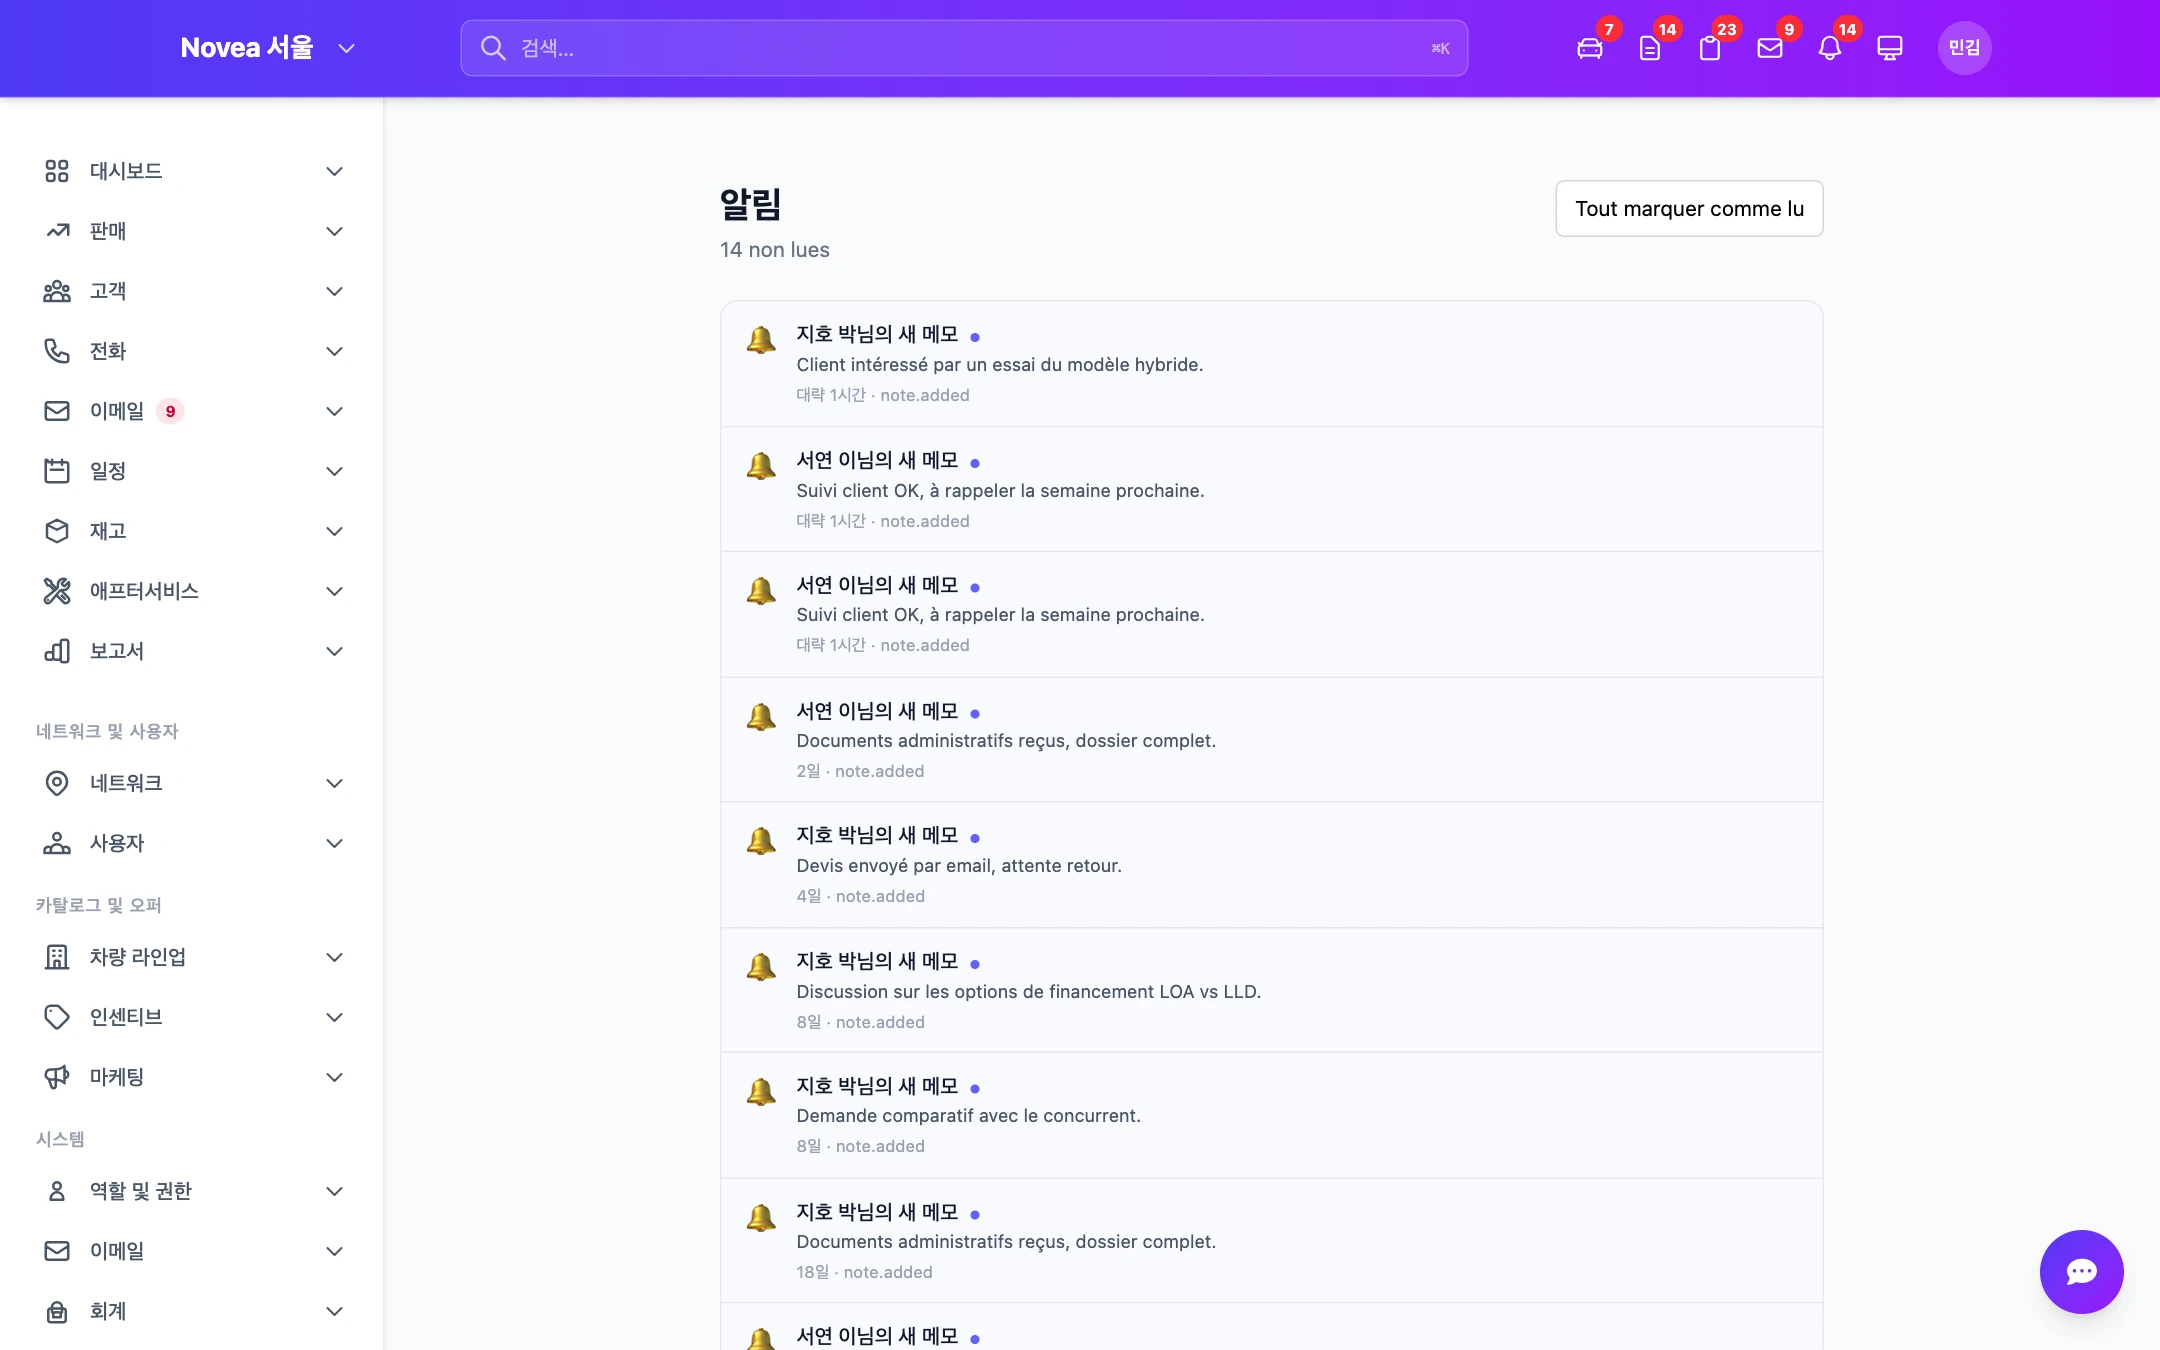
Task: Click the 판매 trending arrow icon
Action: point(57,231)
